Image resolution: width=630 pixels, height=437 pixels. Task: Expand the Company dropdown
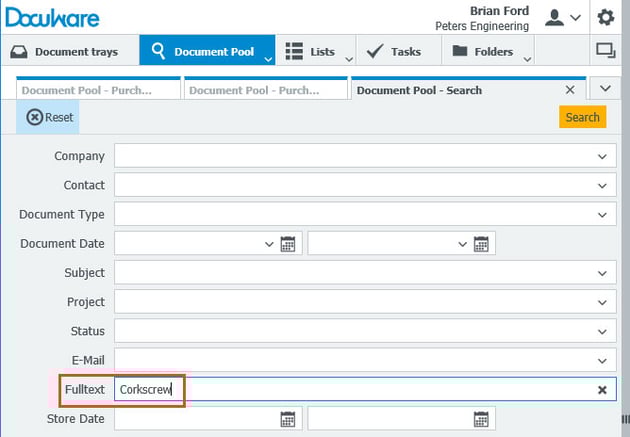(602, 156)
